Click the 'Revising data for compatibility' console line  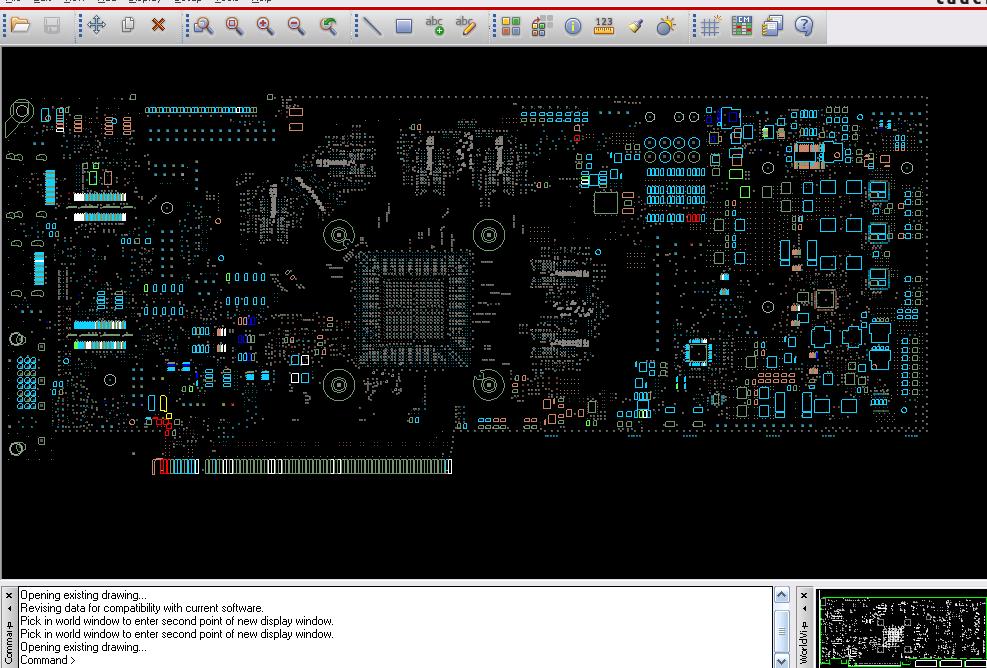[x=142, y=608]
